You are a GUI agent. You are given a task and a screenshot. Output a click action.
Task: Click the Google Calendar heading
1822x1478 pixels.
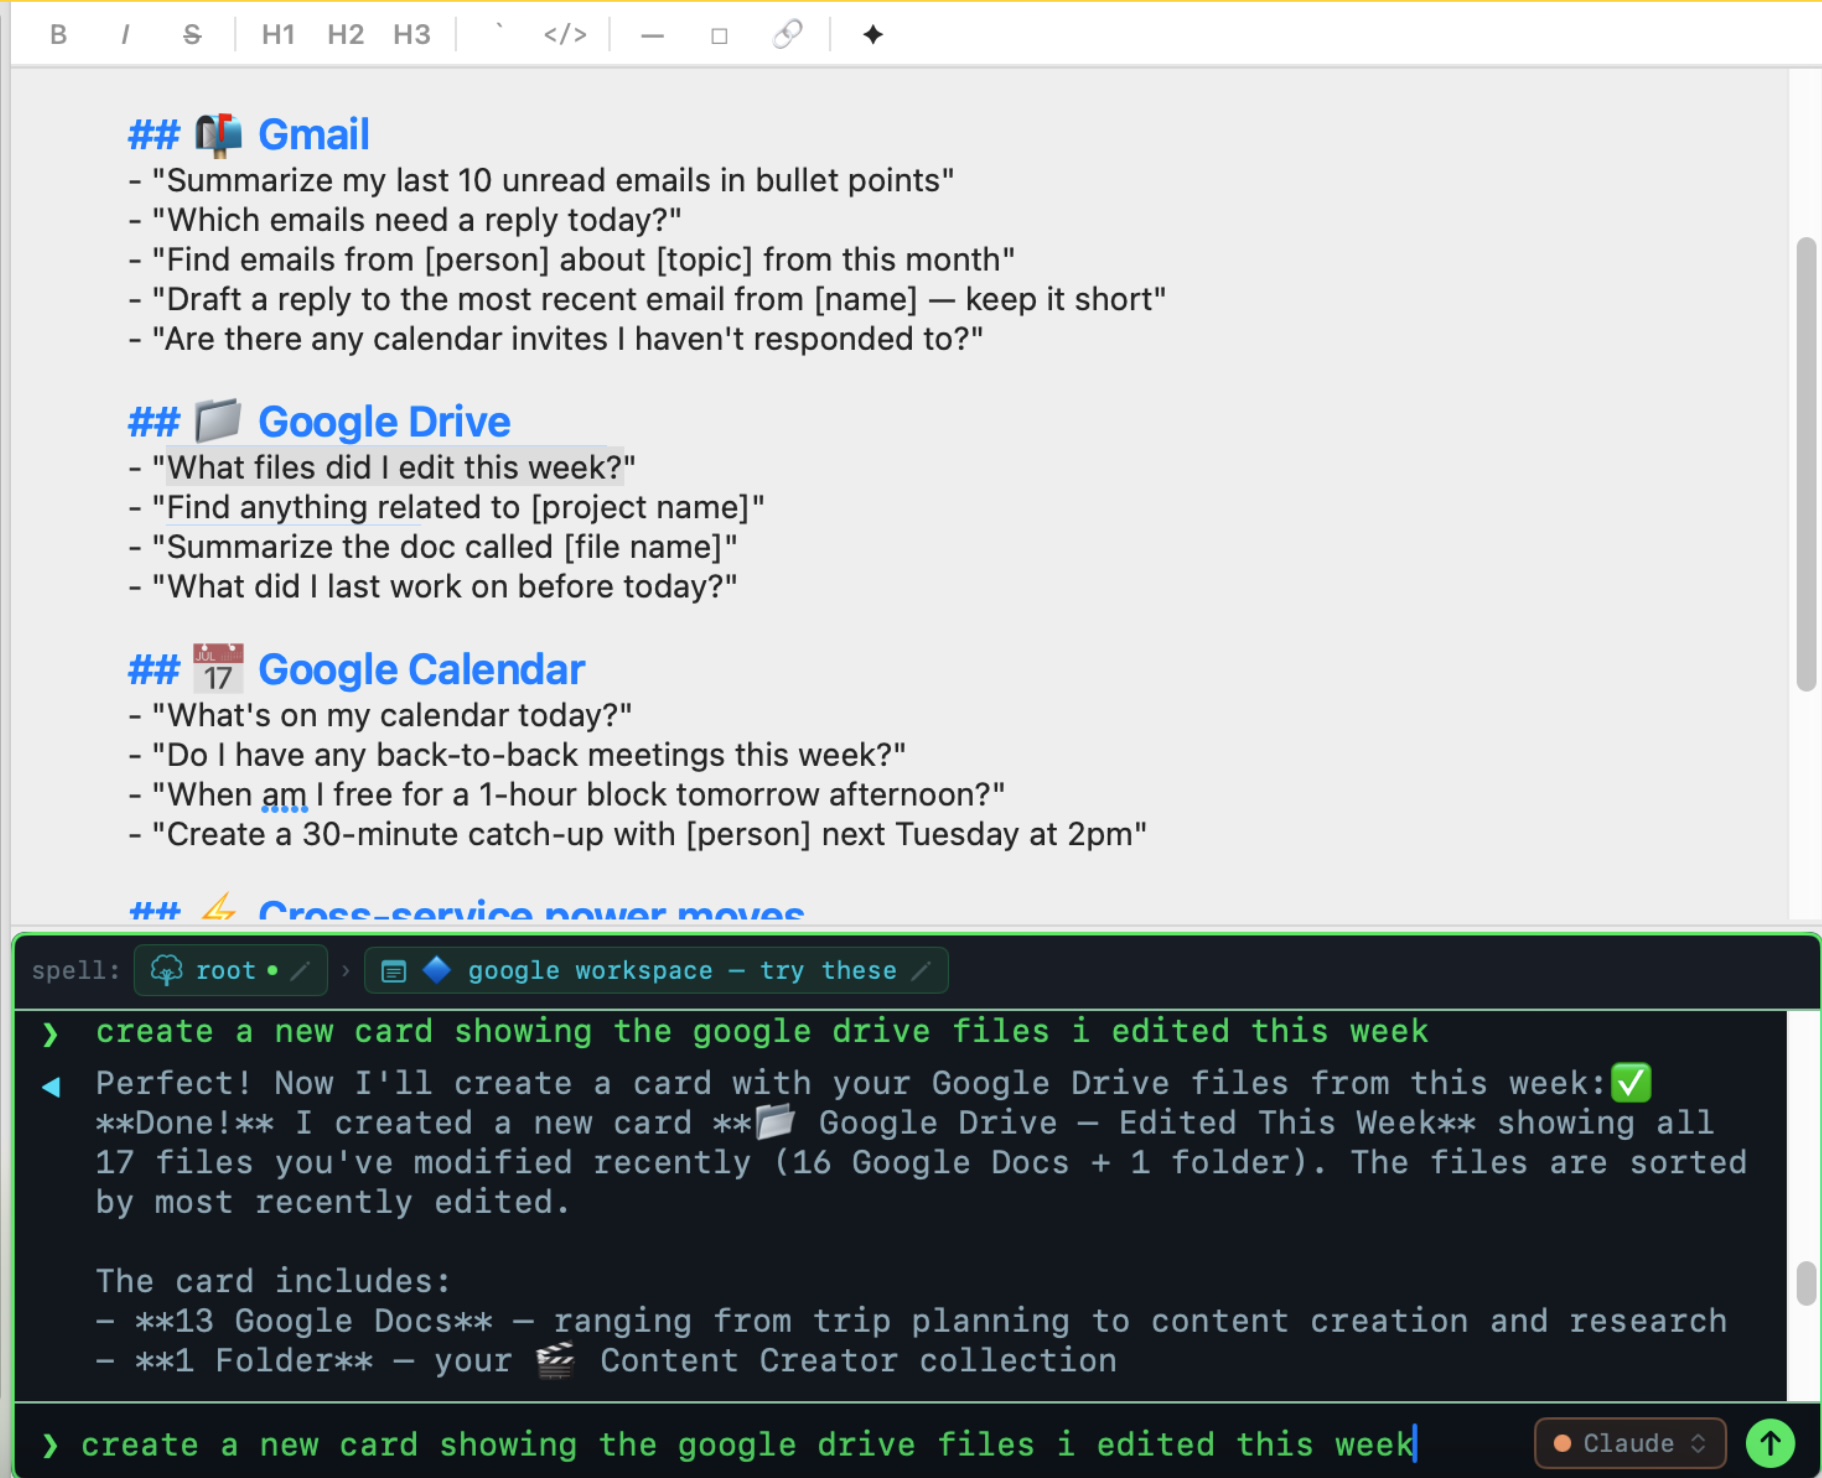coord(421,670)
